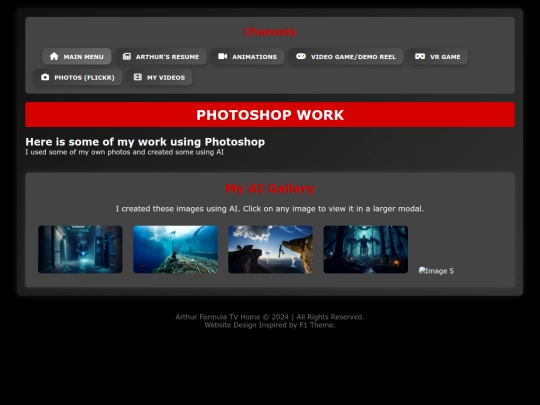Screen dimensions: 540x405
Task: Click the resume document icon
Action: (127, 56)
